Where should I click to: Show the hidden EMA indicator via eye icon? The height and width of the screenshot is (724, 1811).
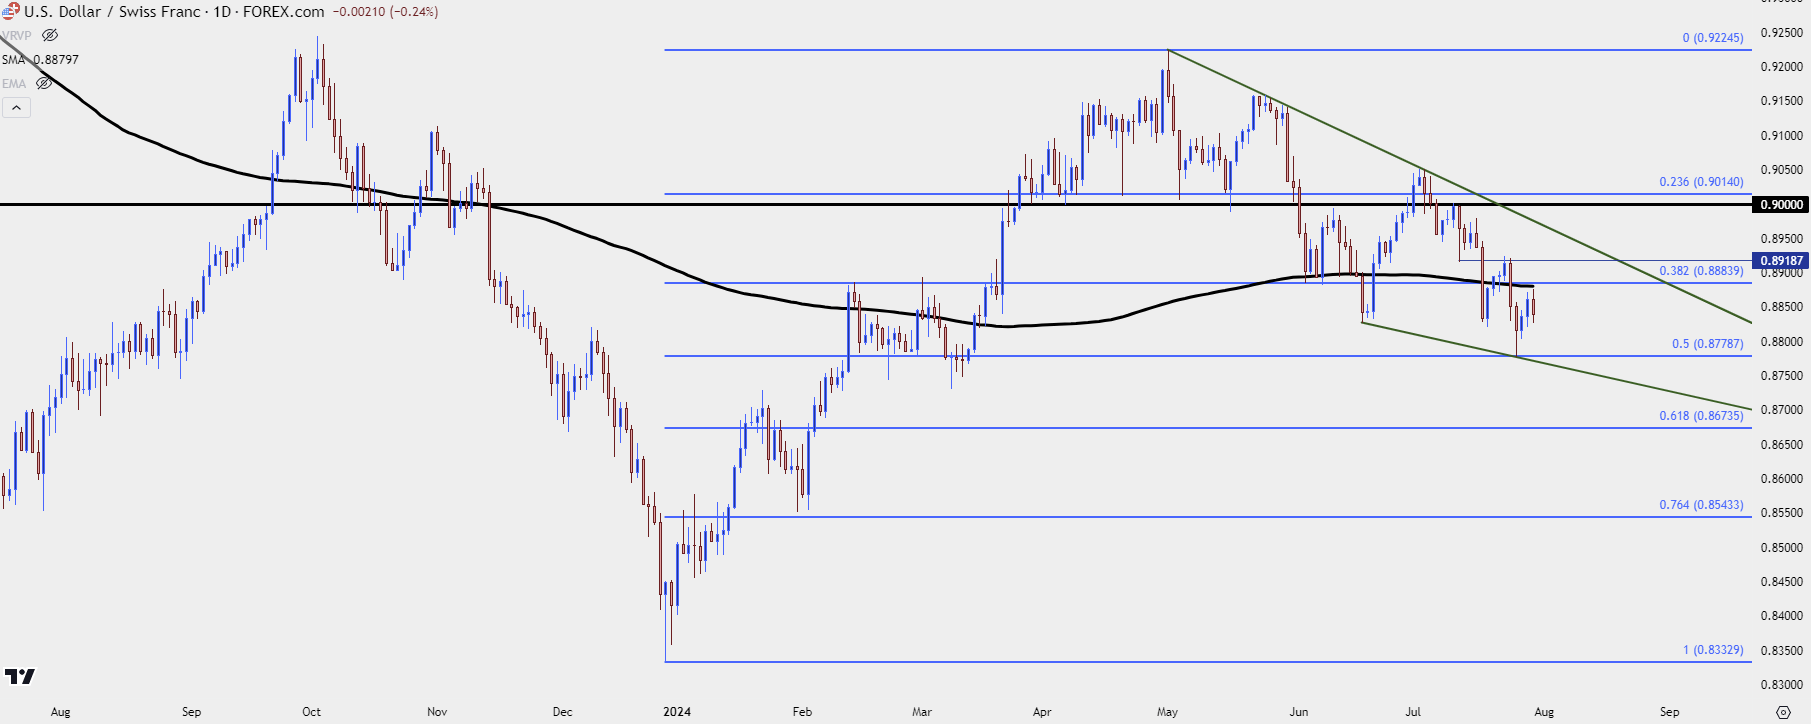pos(44,83)
